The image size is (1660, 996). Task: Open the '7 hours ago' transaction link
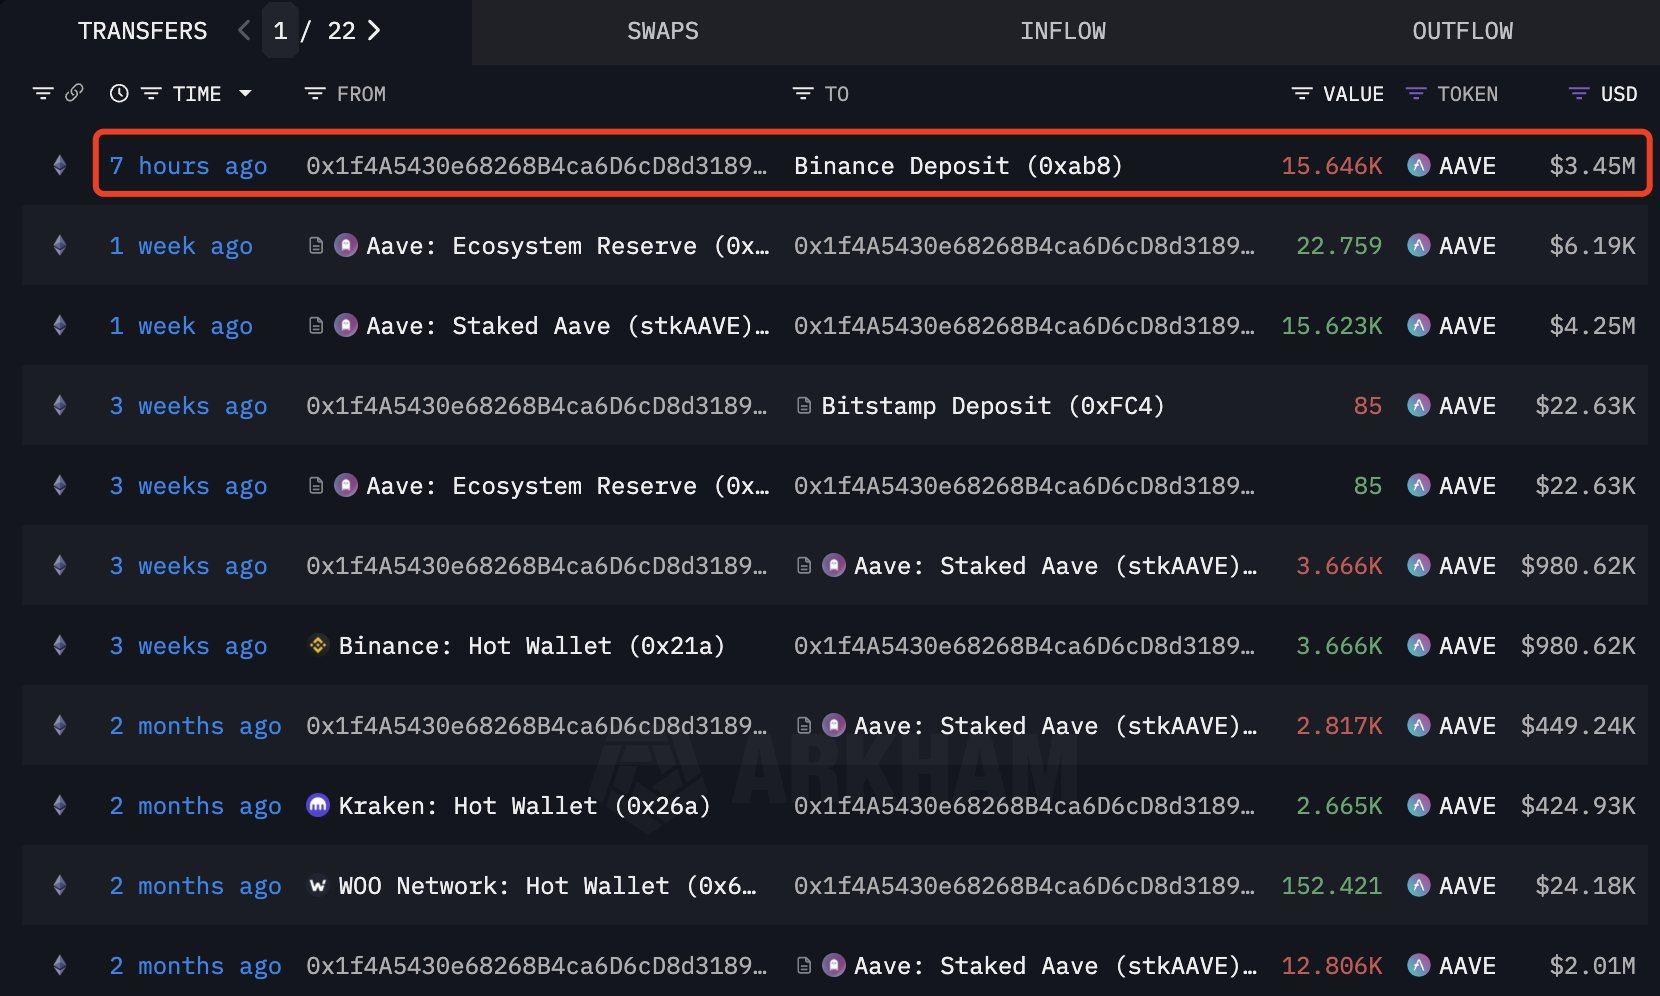[188, 166]
